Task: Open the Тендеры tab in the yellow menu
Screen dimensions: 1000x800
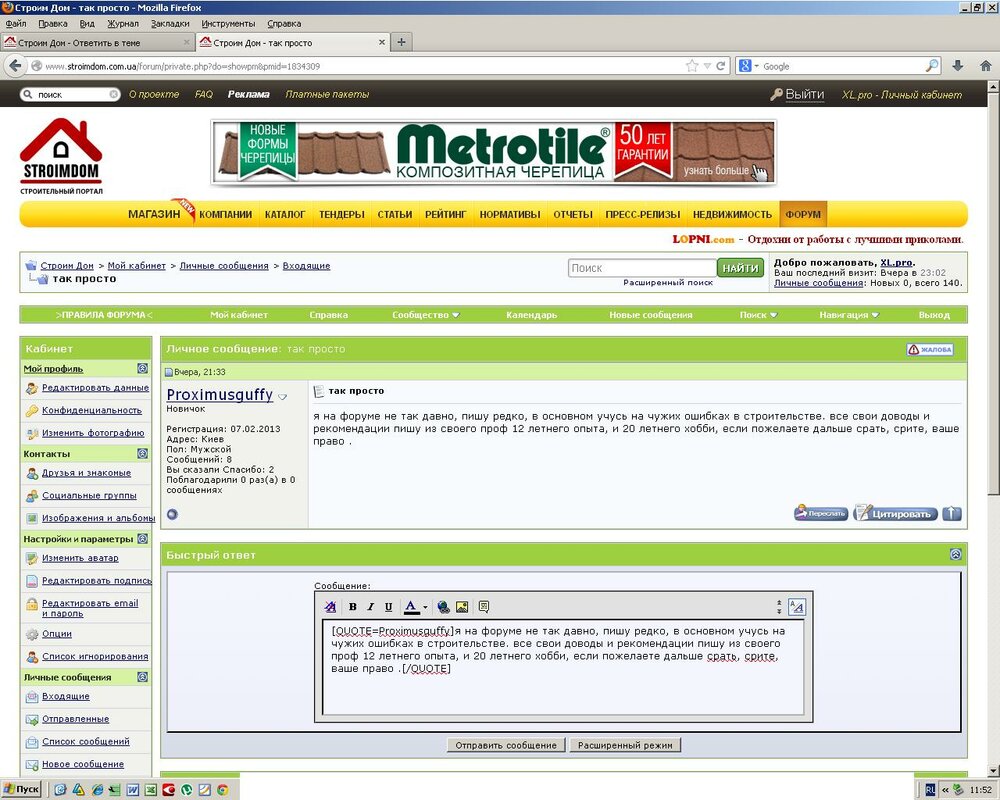Action: [342, 214]
